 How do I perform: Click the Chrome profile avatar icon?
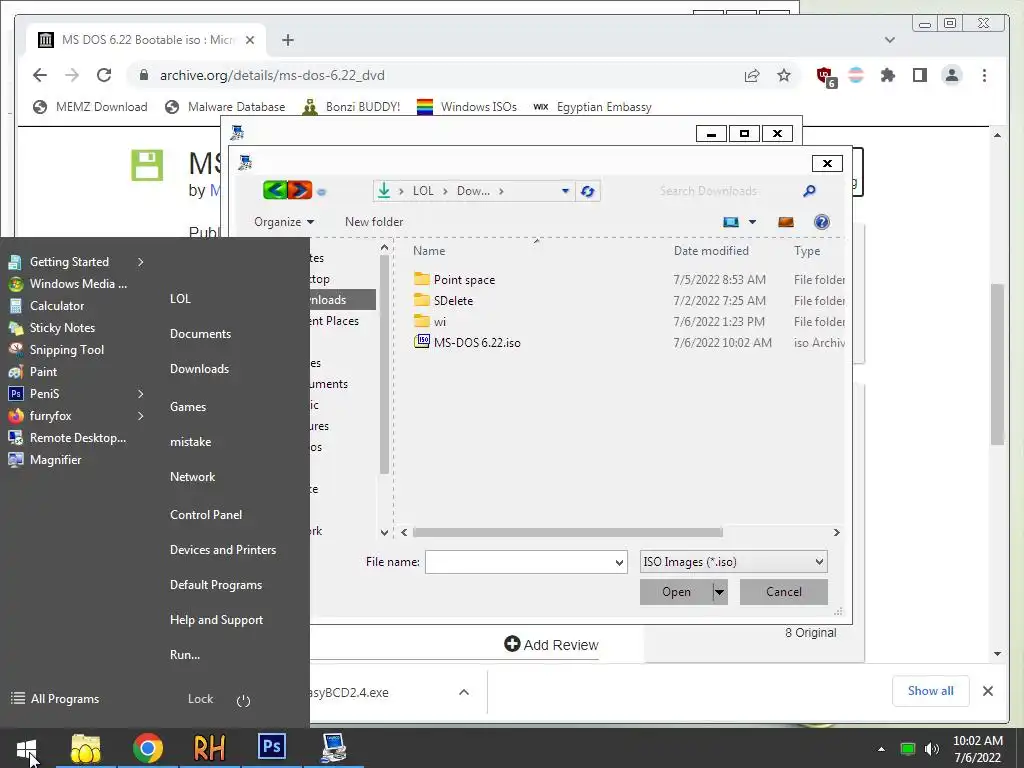click(952, 75)
